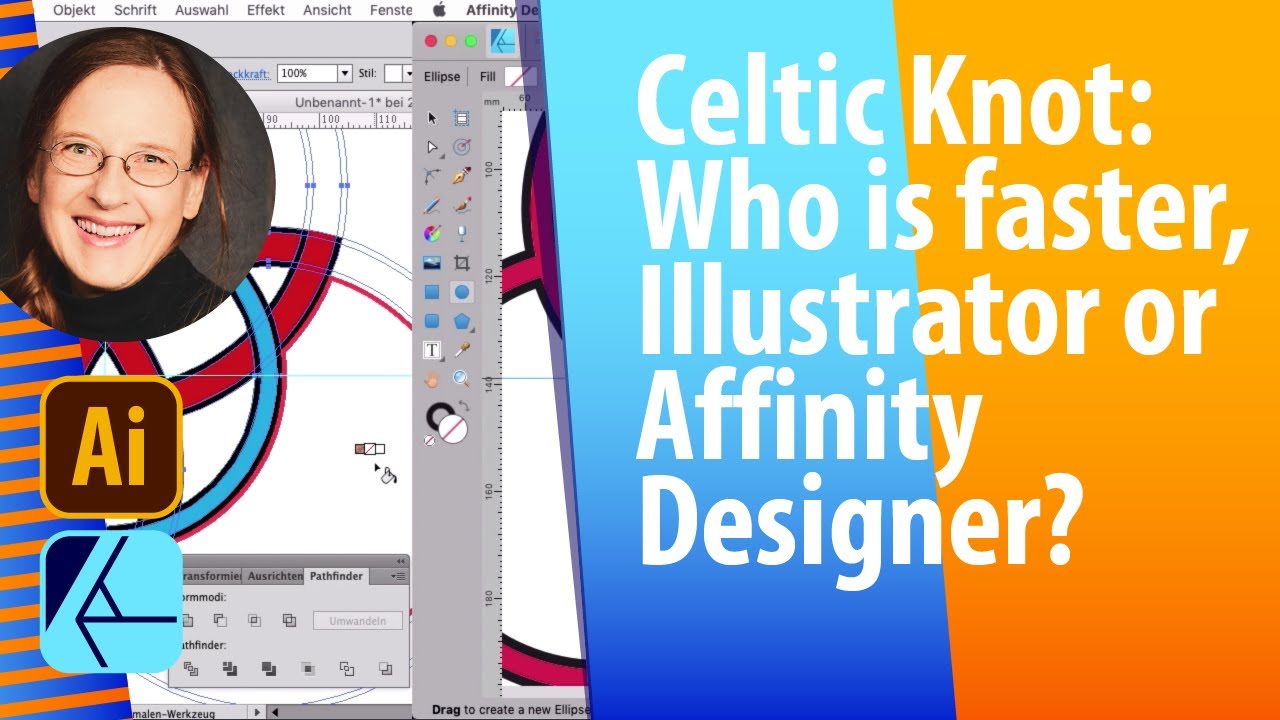Select the Rounded Rectangle tool
The image size is (1280, 720).
pos(432,321)
